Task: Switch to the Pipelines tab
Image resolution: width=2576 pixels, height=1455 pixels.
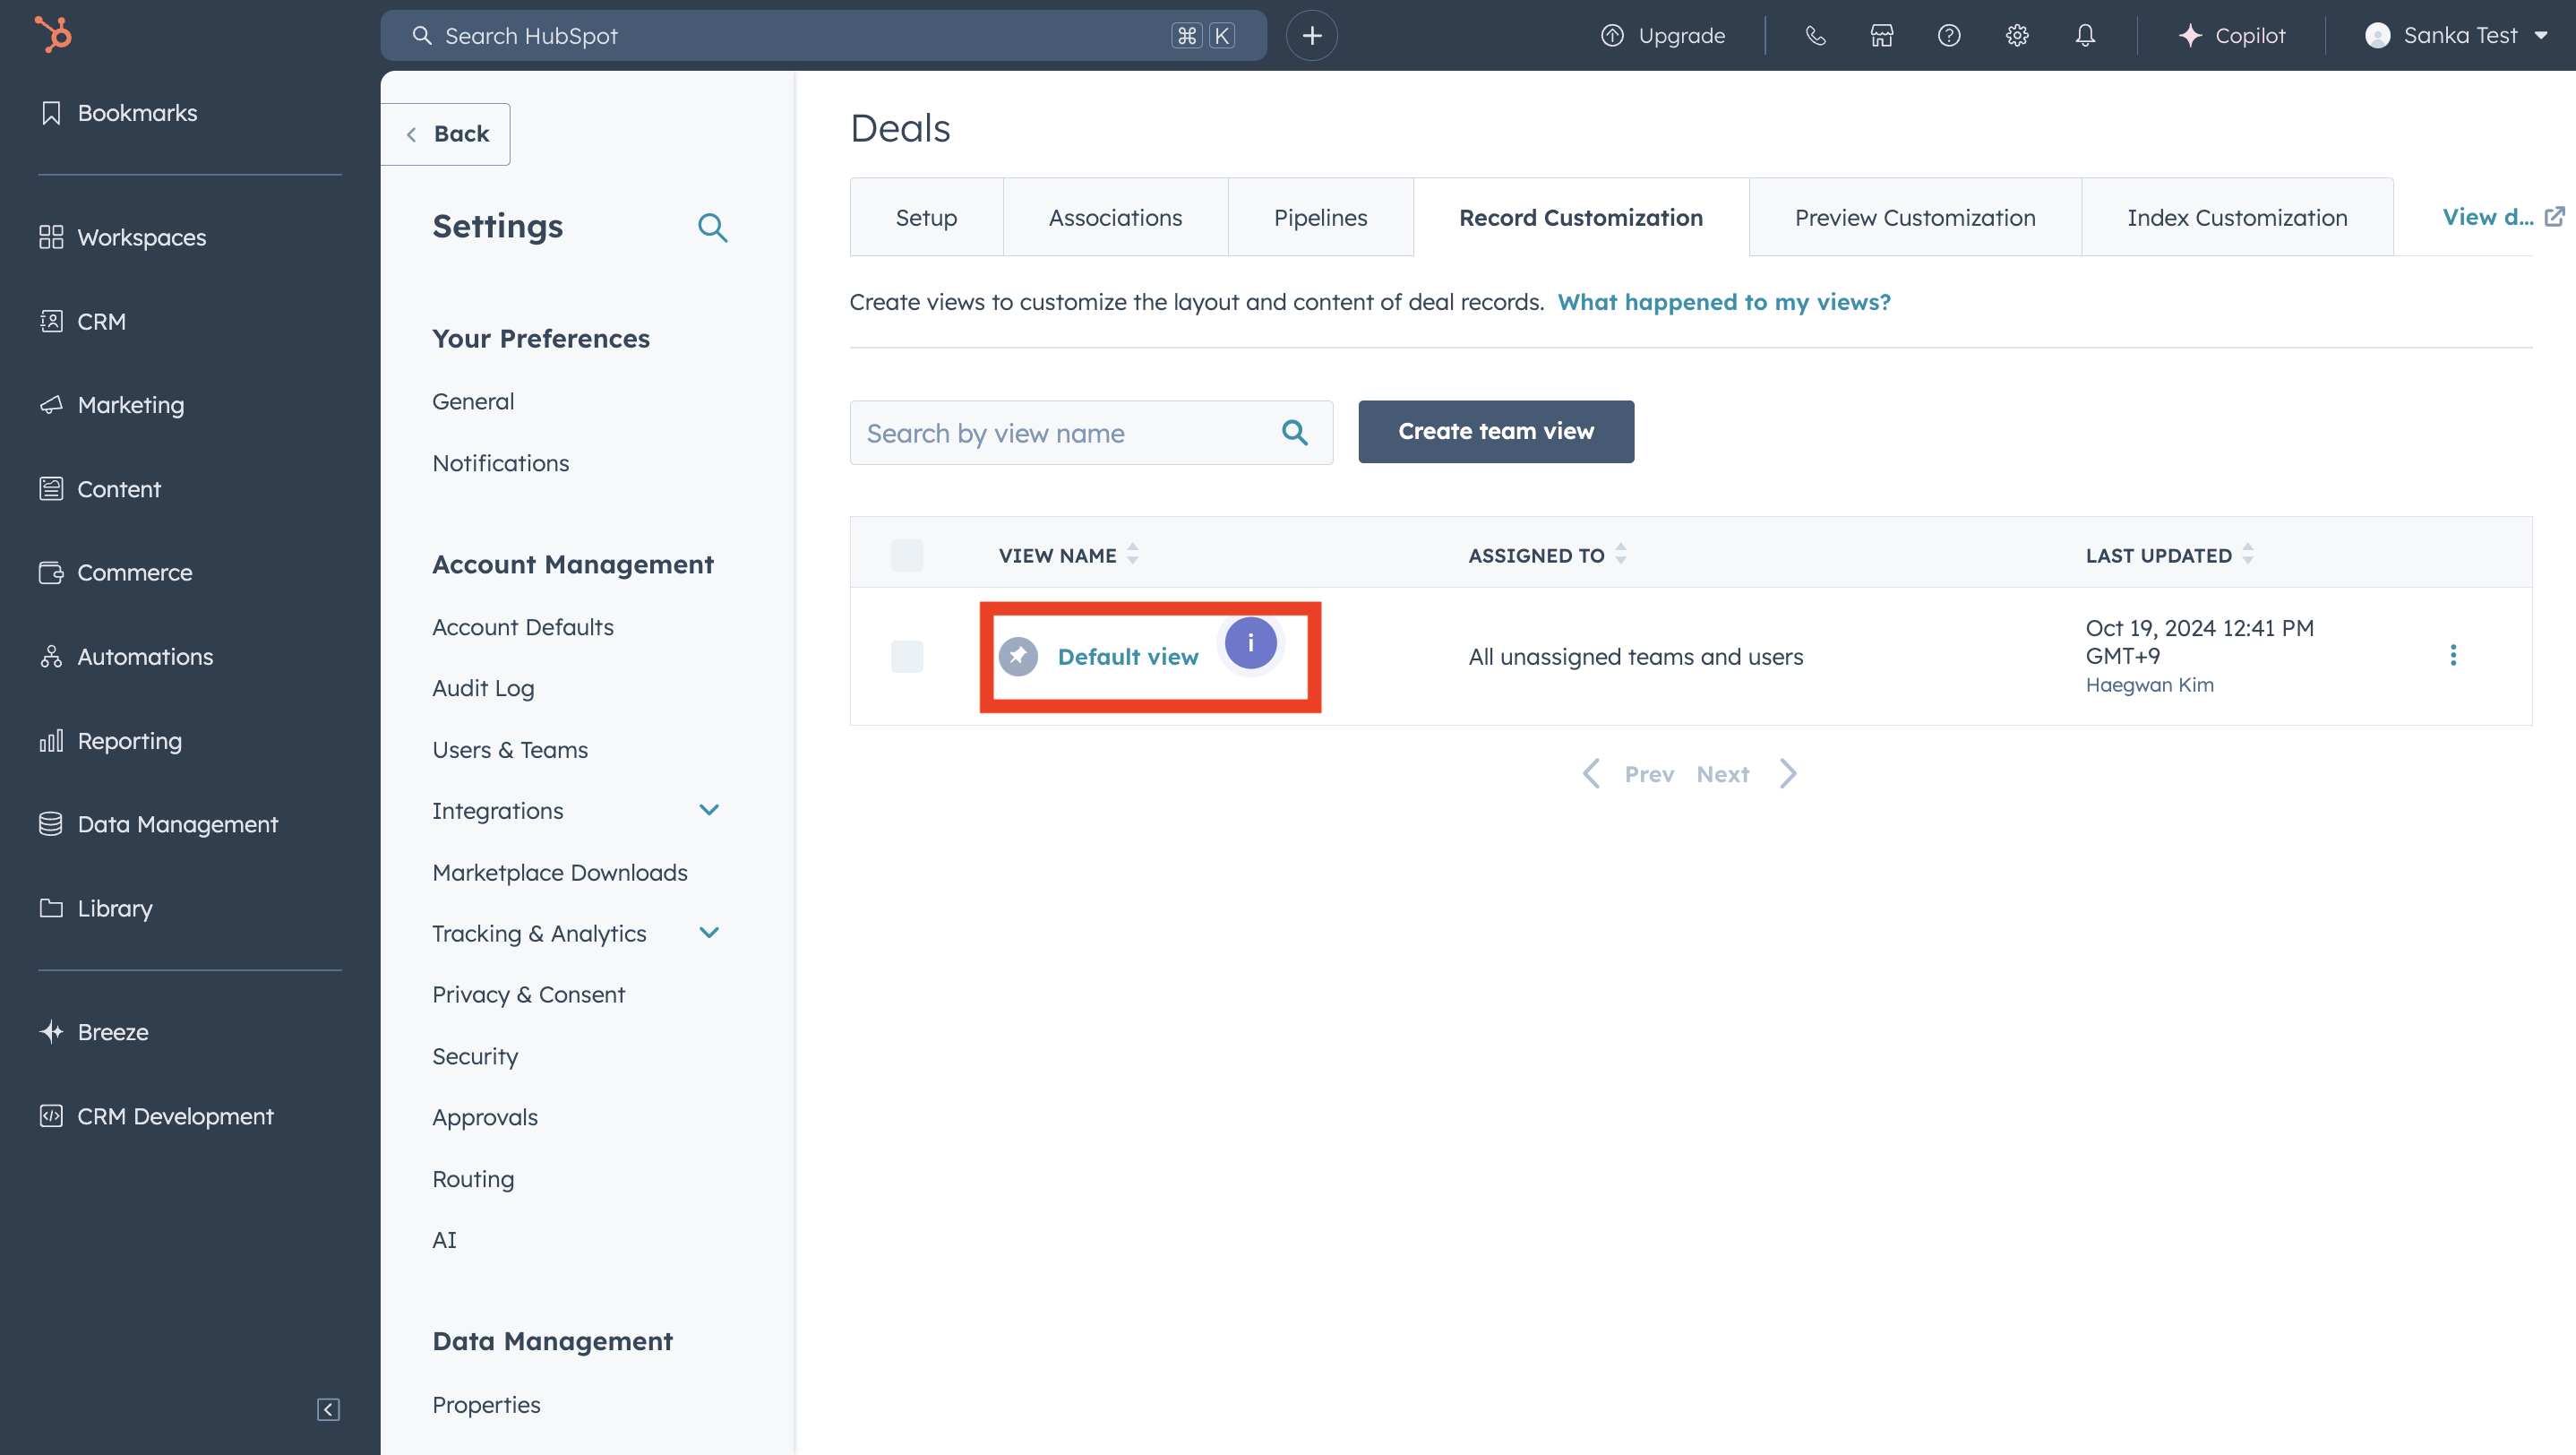Action: tap(1319, 218)
